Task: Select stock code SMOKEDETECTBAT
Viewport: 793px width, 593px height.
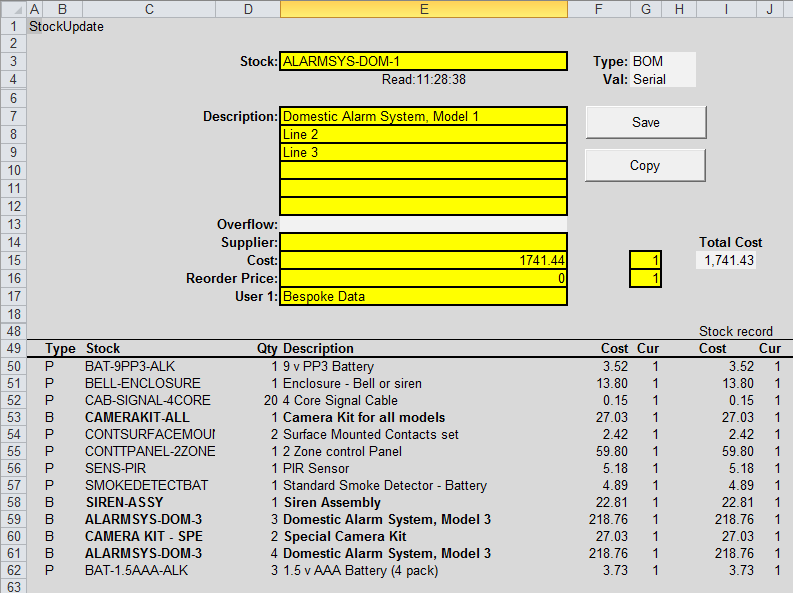Action: point(146,485)
